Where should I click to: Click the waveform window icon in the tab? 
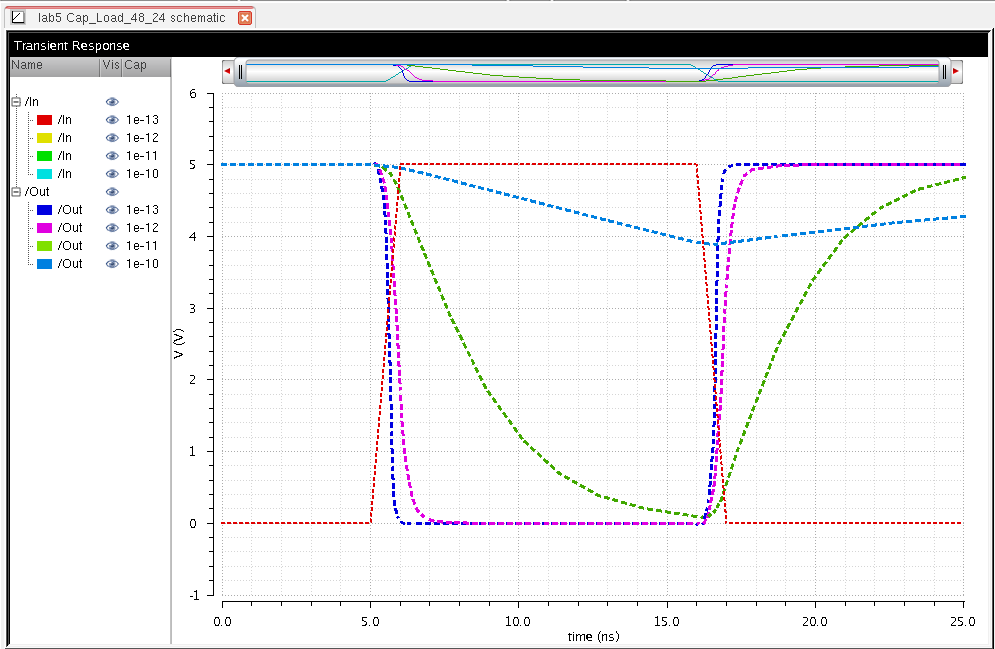[16, 18]
